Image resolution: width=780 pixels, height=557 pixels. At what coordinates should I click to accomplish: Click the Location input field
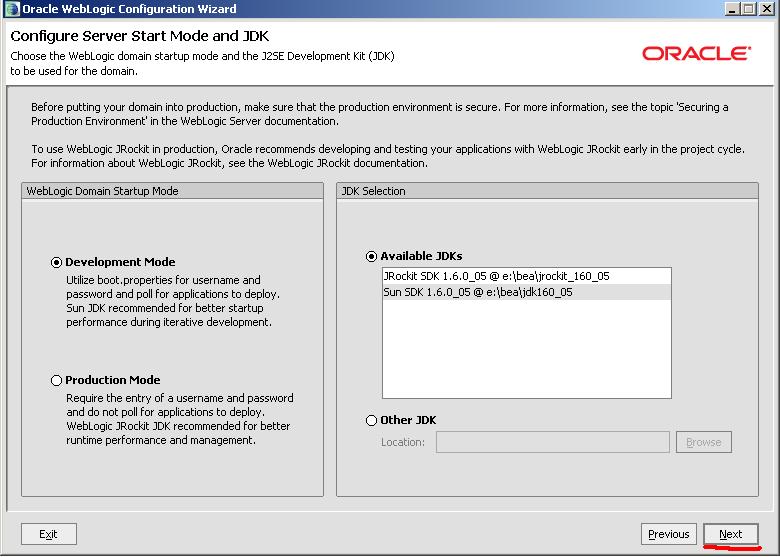[553, 442]
